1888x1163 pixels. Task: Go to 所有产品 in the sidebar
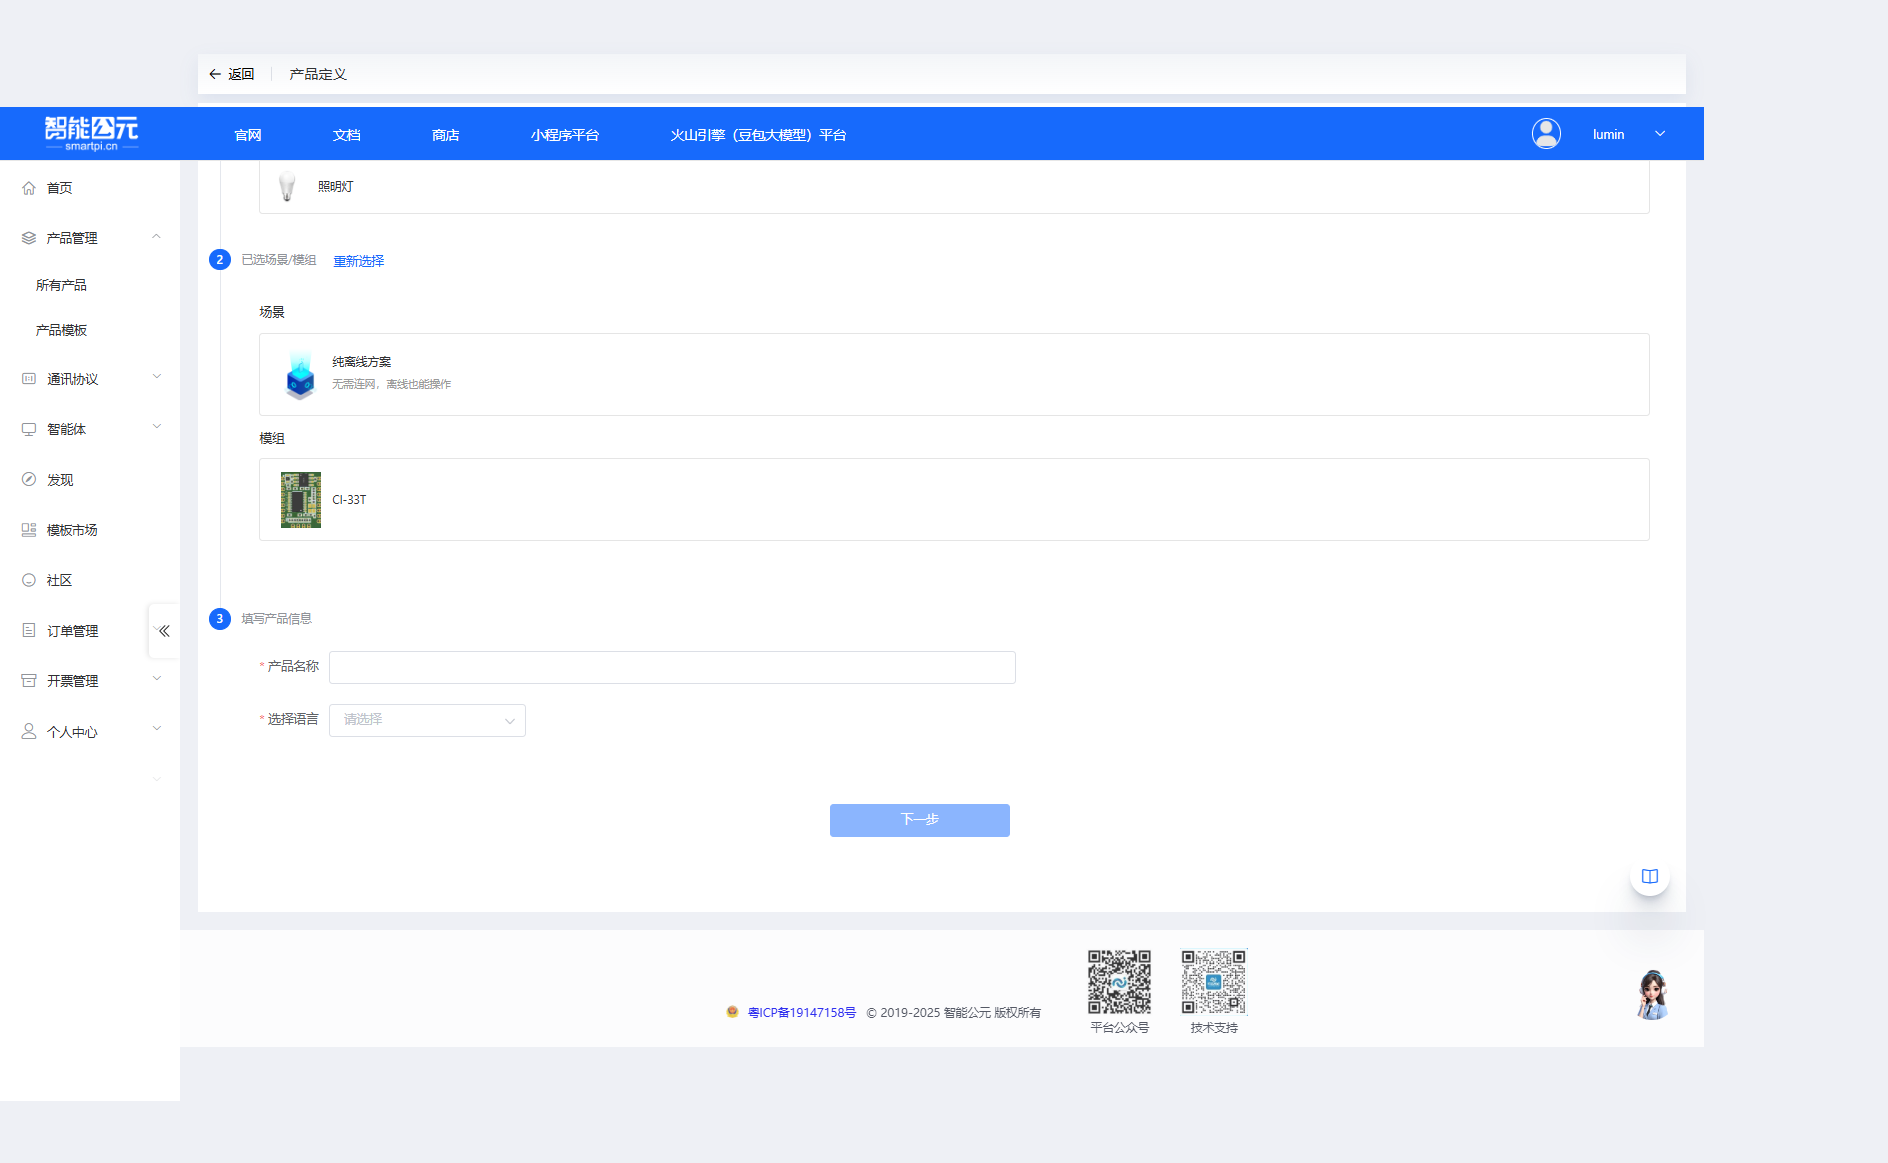point(61,285)
